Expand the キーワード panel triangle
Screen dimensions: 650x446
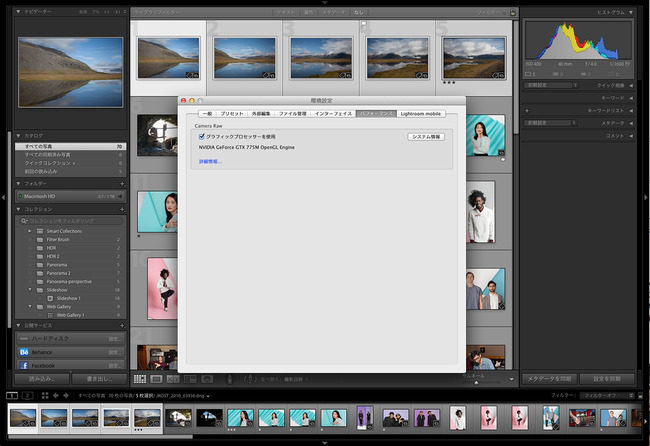[x=631, y=98]
